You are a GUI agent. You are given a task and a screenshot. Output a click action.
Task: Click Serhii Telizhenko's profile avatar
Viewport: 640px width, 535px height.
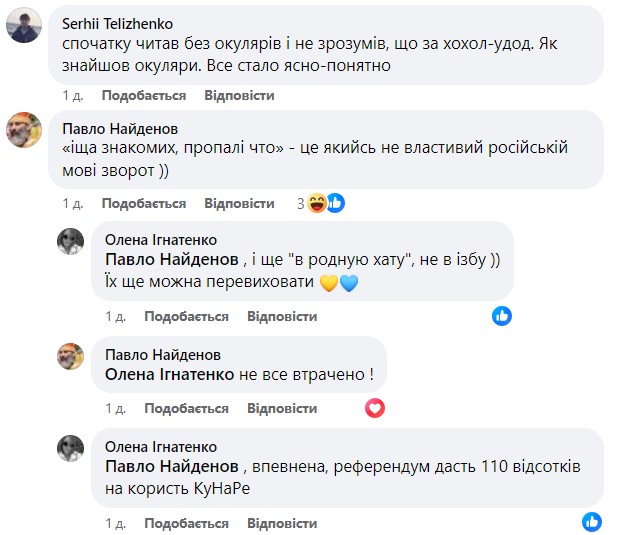tap(24, 28)
